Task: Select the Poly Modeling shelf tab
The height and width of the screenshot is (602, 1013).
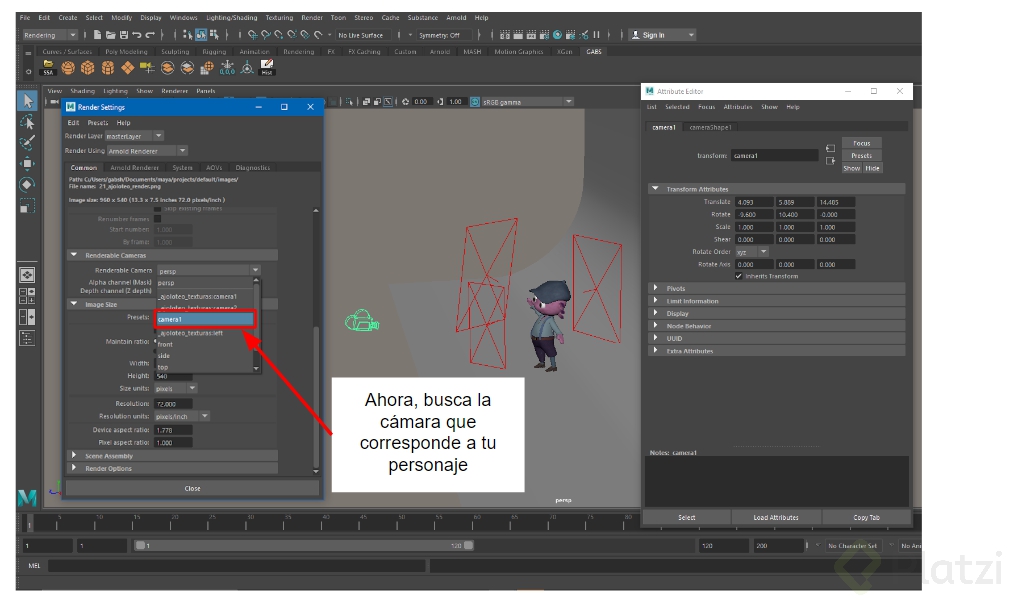Action: (126, 52)
